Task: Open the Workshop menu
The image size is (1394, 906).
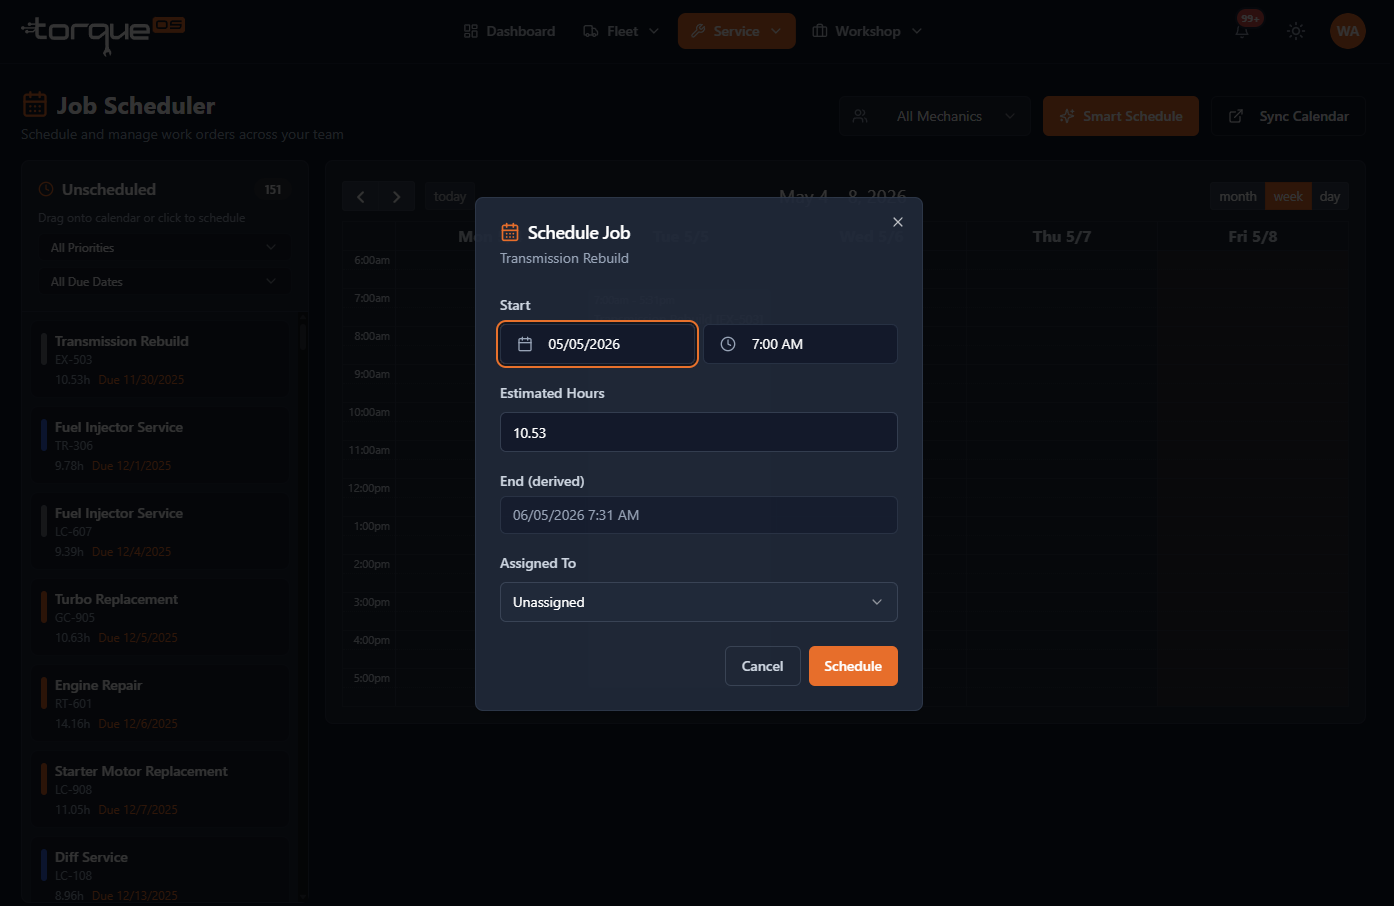Action: (x=867, y=31)
